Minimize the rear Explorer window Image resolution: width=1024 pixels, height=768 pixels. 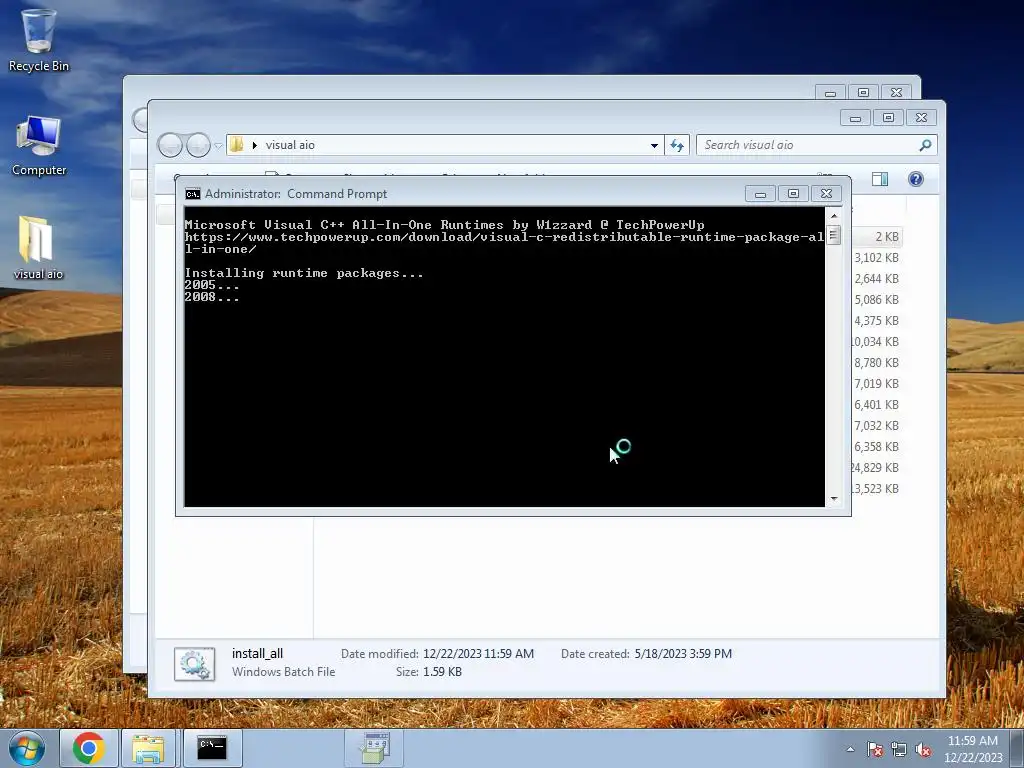click(x=831, y=93)
